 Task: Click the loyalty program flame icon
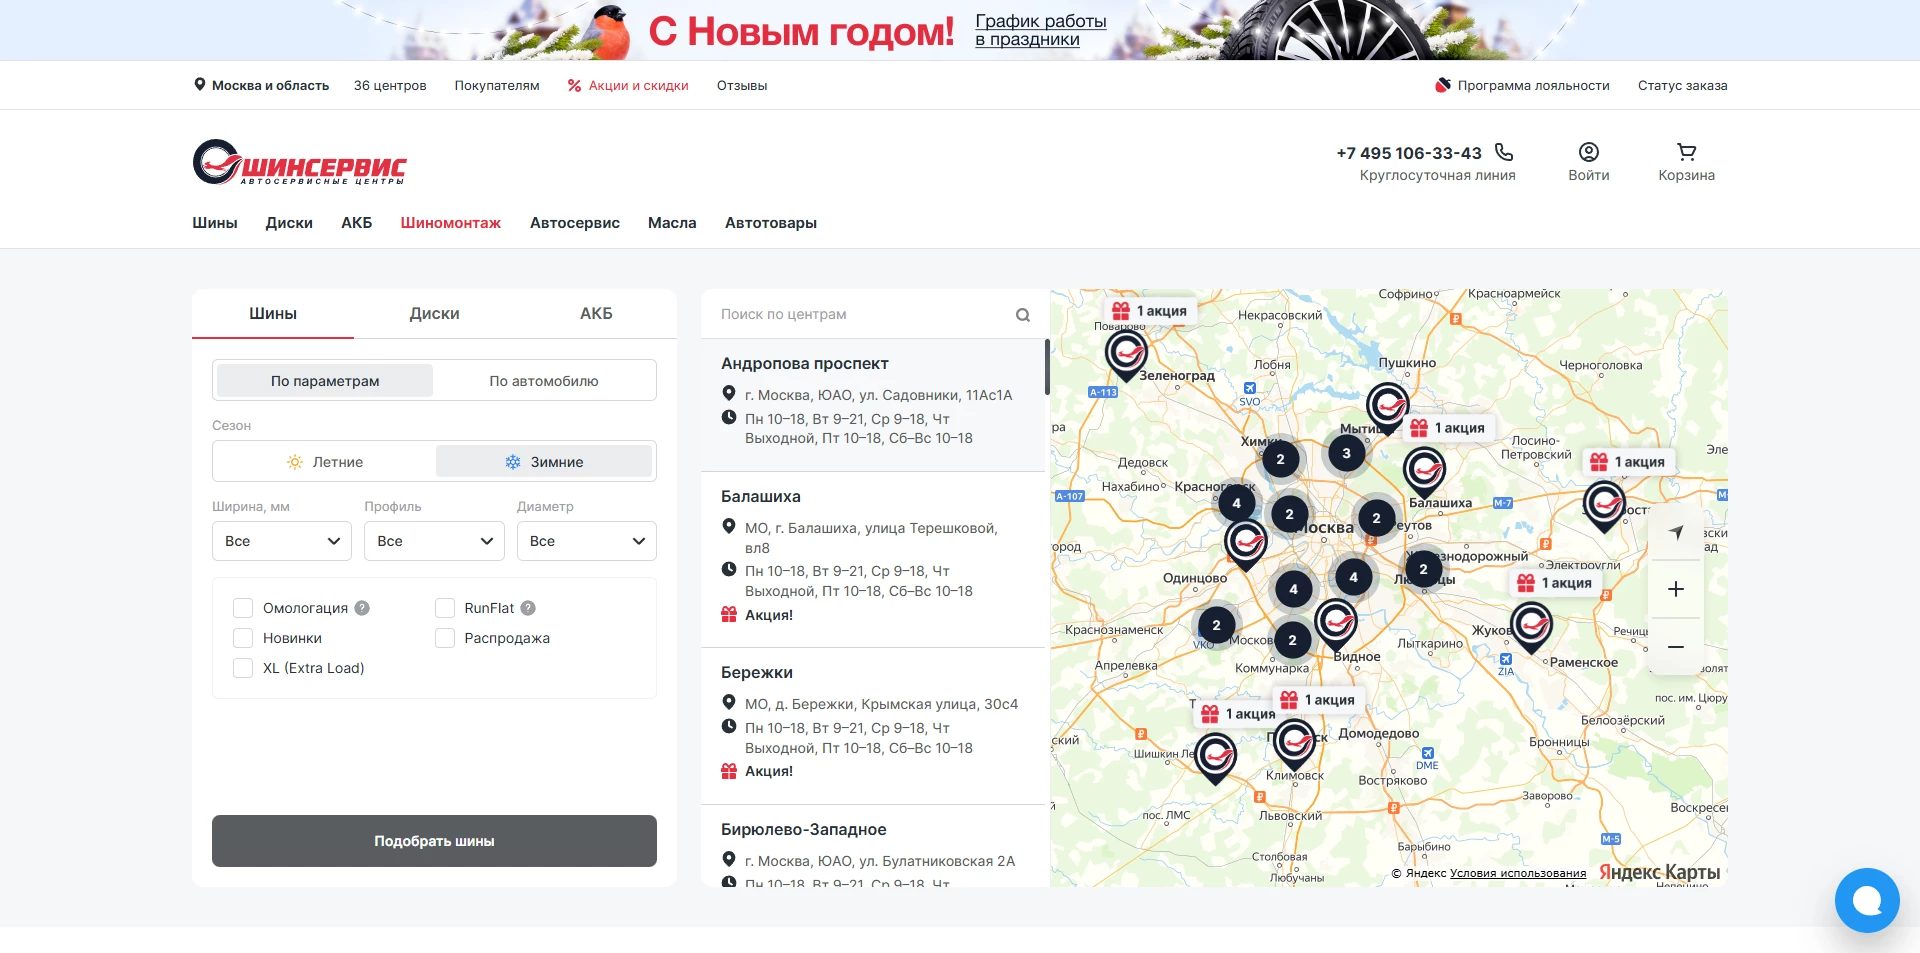(1442, 85)
